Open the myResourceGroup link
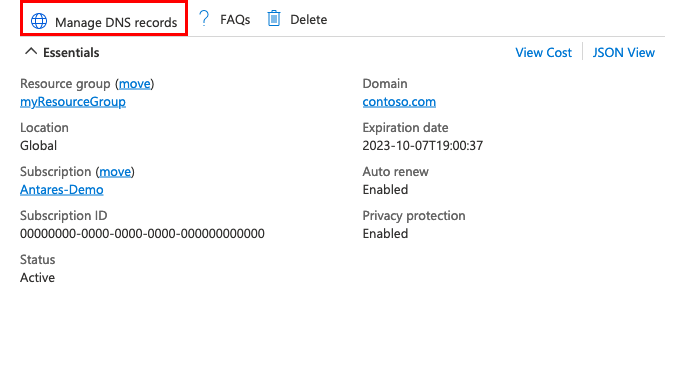 (73, 102)
